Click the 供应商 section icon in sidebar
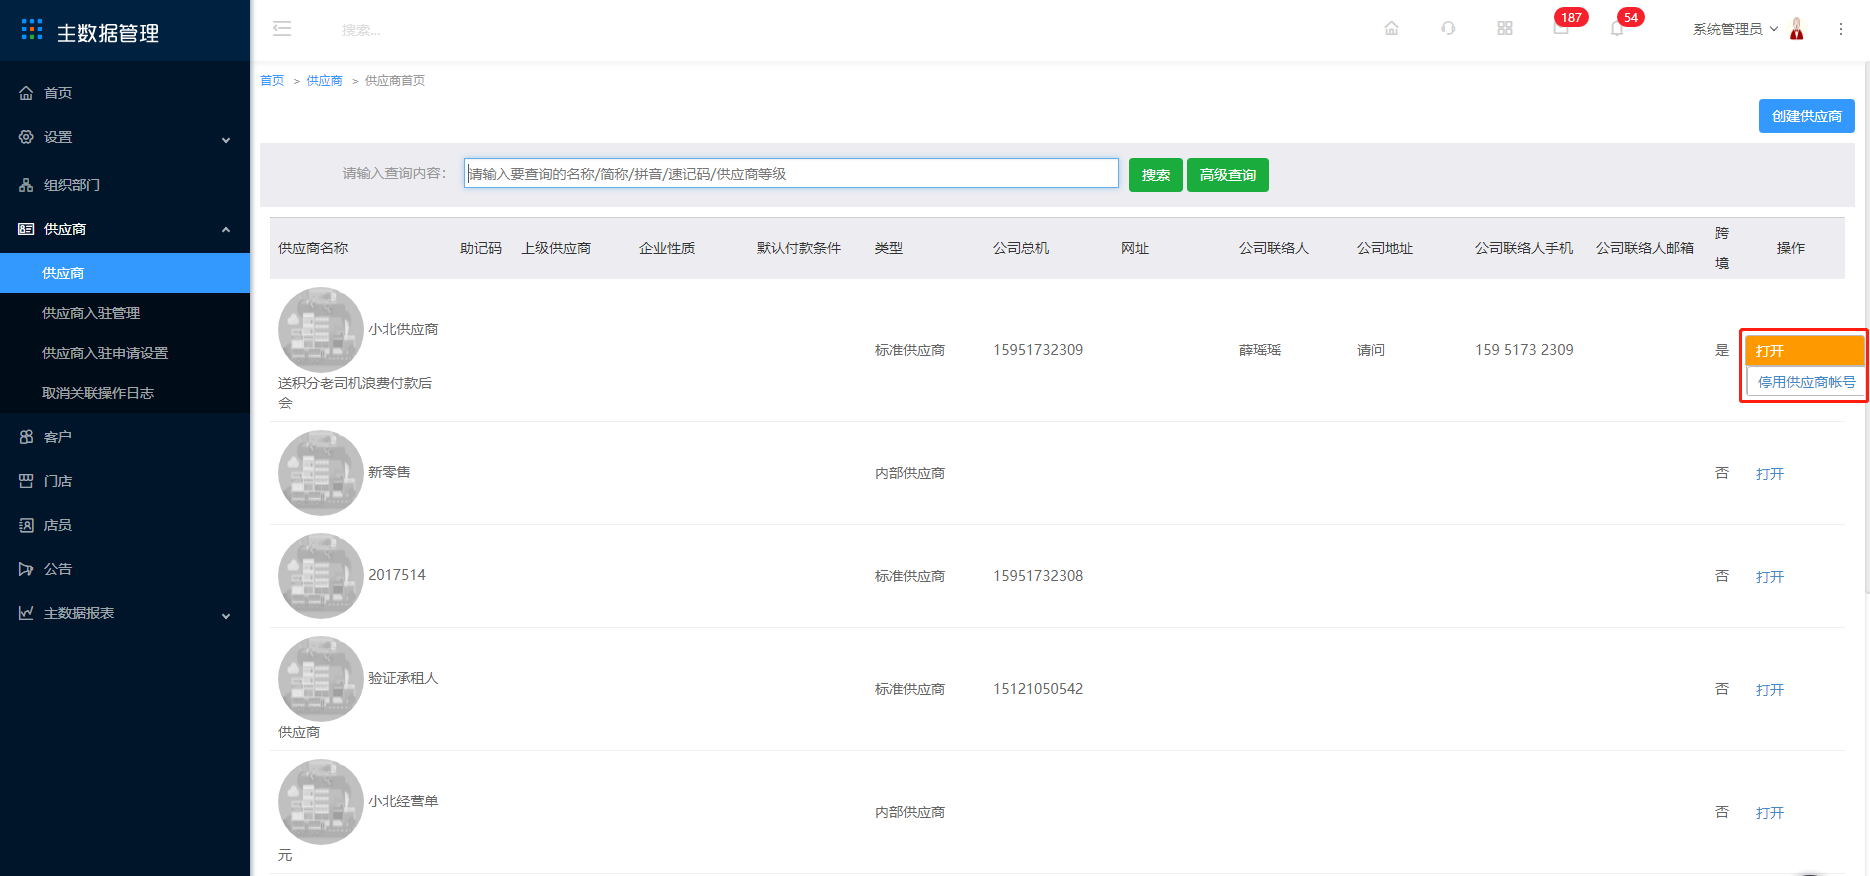1870x876 pixels. pyautogui.click(x=26, y=229)
